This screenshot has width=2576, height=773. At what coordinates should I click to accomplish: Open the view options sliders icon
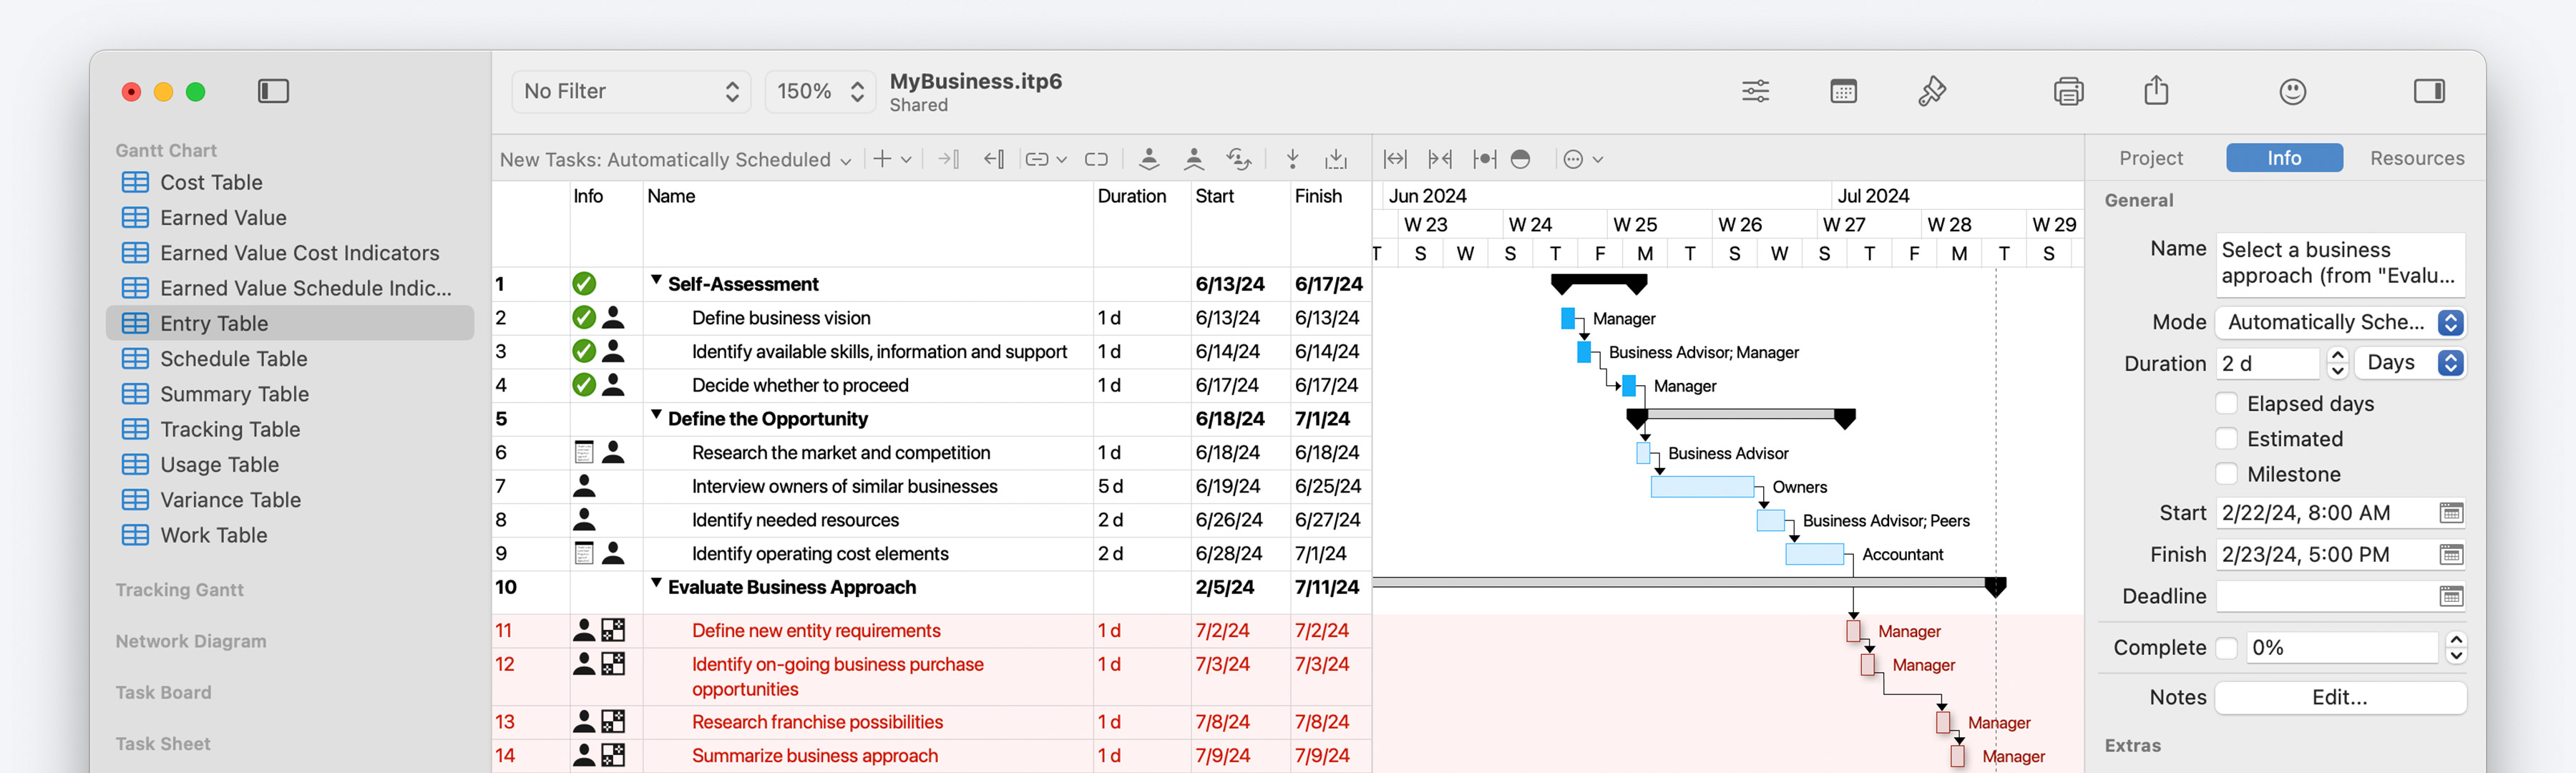[x=1755, y=92]
